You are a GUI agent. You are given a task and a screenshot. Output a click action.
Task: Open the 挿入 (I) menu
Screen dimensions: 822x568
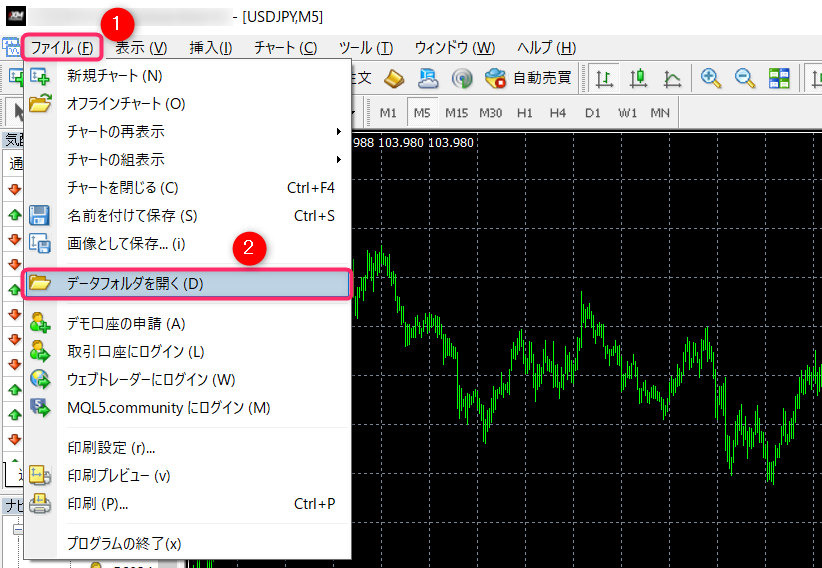click(x=211, y=48)
